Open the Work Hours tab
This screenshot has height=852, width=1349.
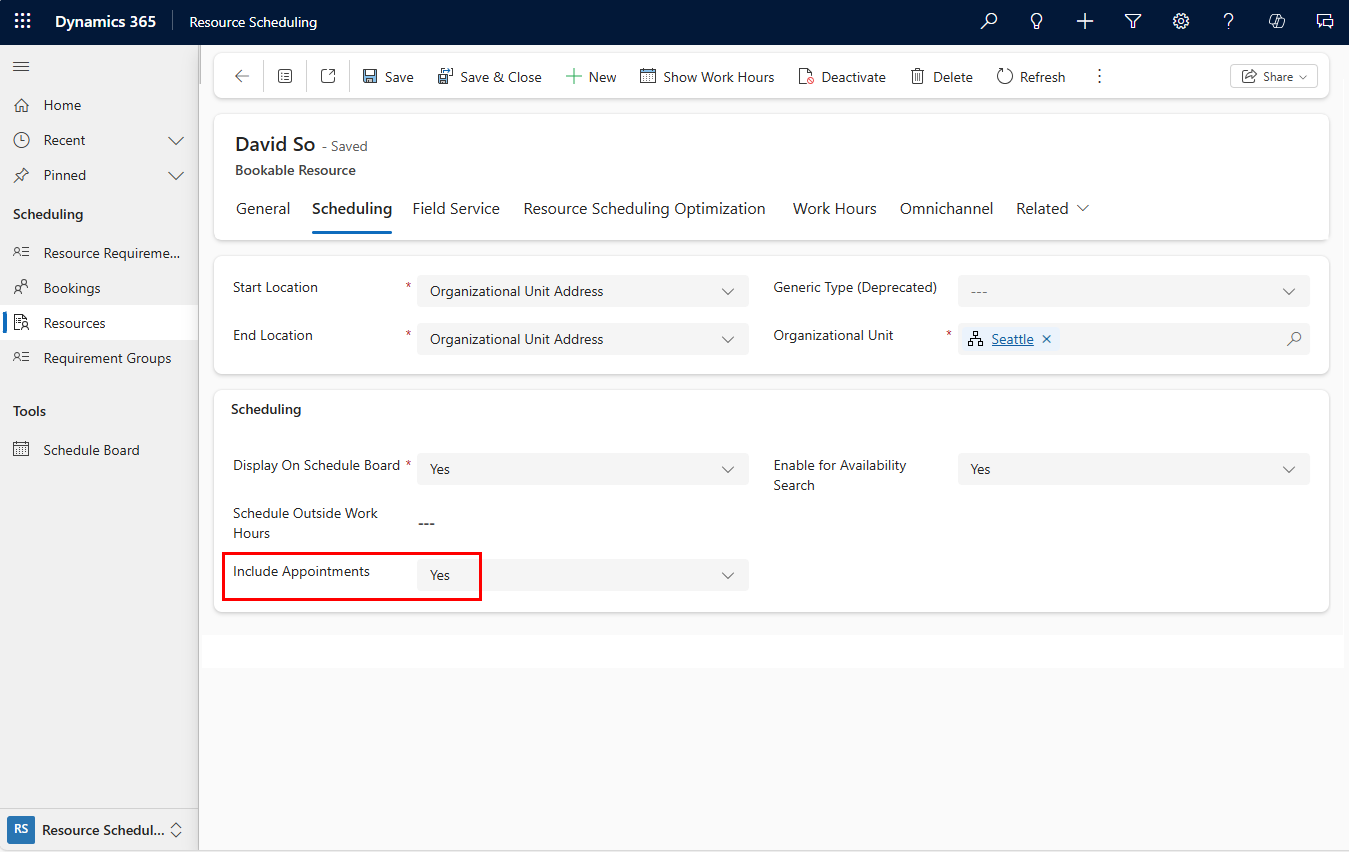click(834, 208)
